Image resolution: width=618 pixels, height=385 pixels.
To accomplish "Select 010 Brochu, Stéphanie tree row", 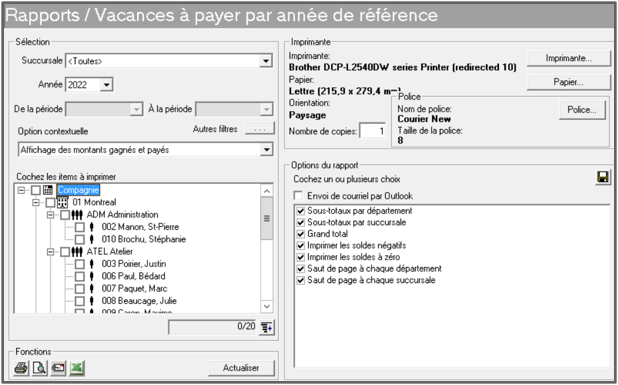I will coord(143,239).
